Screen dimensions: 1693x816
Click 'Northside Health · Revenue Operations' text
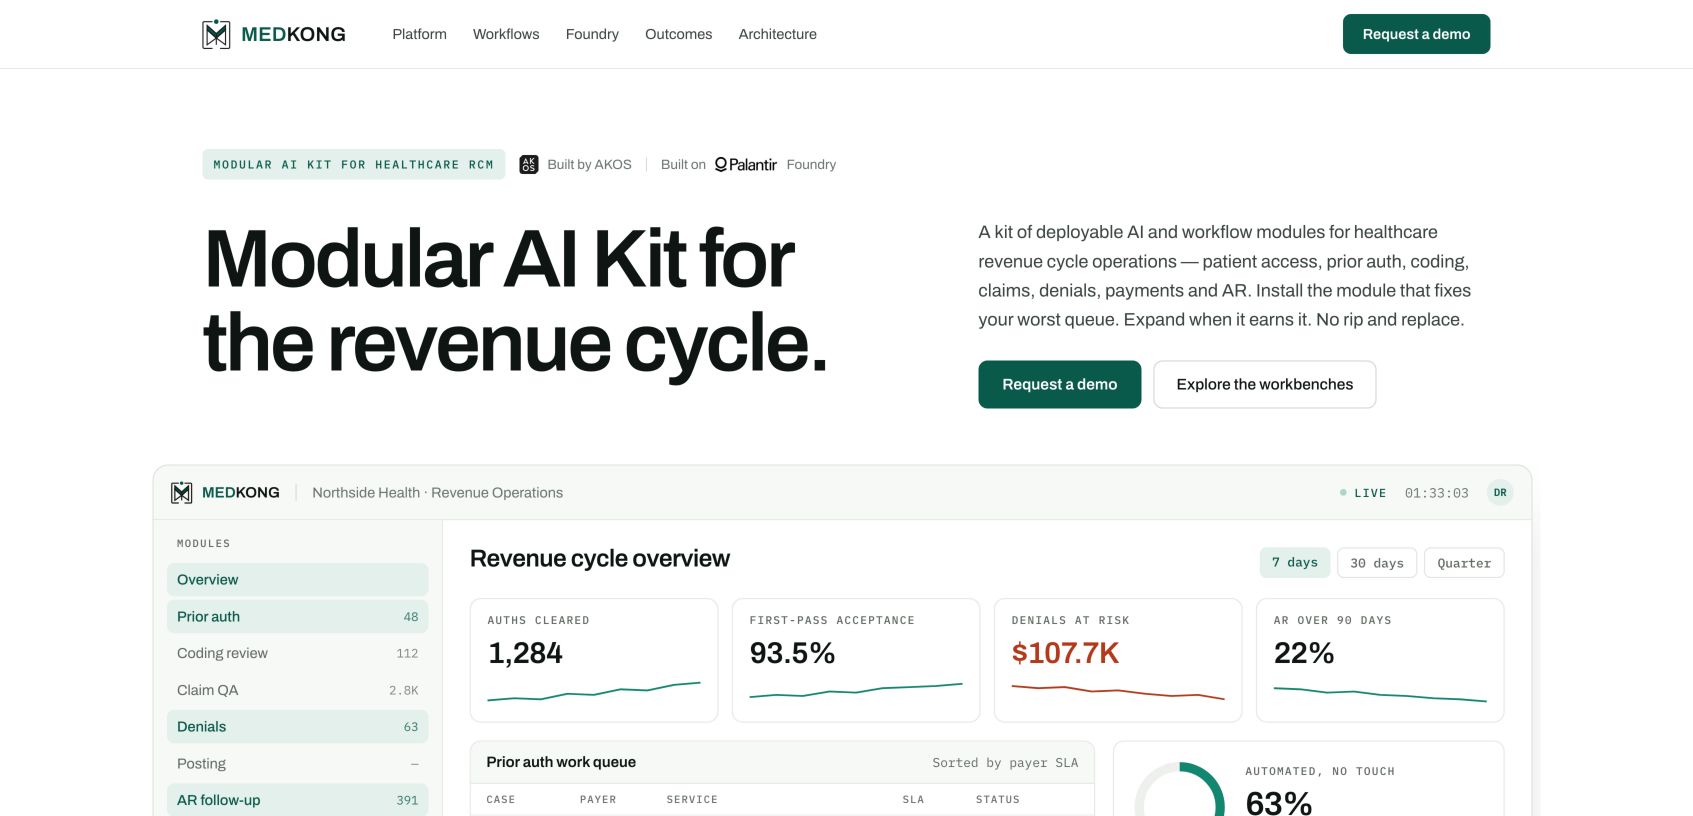438,493
